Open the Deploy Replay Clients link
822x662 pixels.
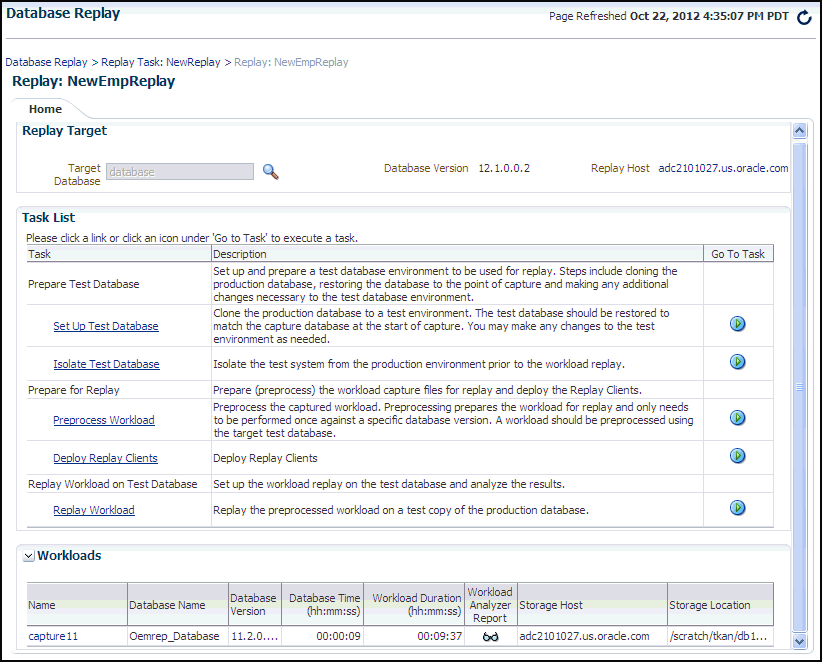click(x=105, y=458)
